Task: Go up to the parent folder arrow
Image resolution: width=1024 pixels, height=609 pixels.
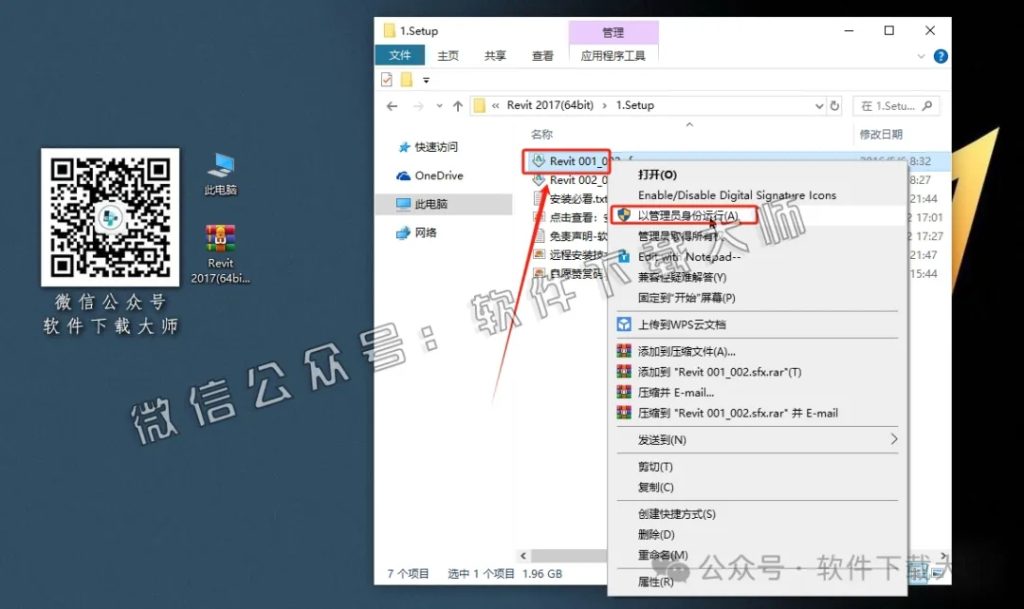Action: (x=460, y=106)
